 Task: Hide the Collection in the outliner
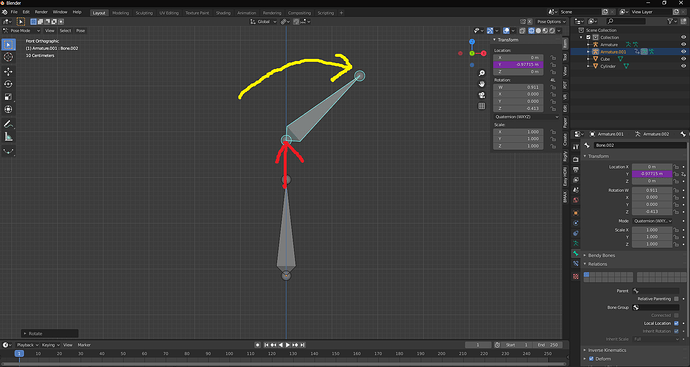tap(683, 37)
